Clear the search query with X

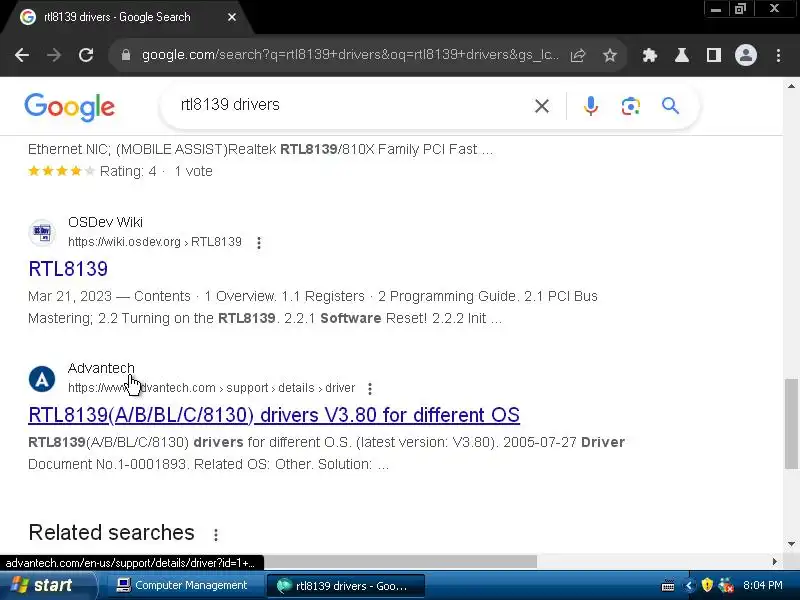click(x=542, y=106)
